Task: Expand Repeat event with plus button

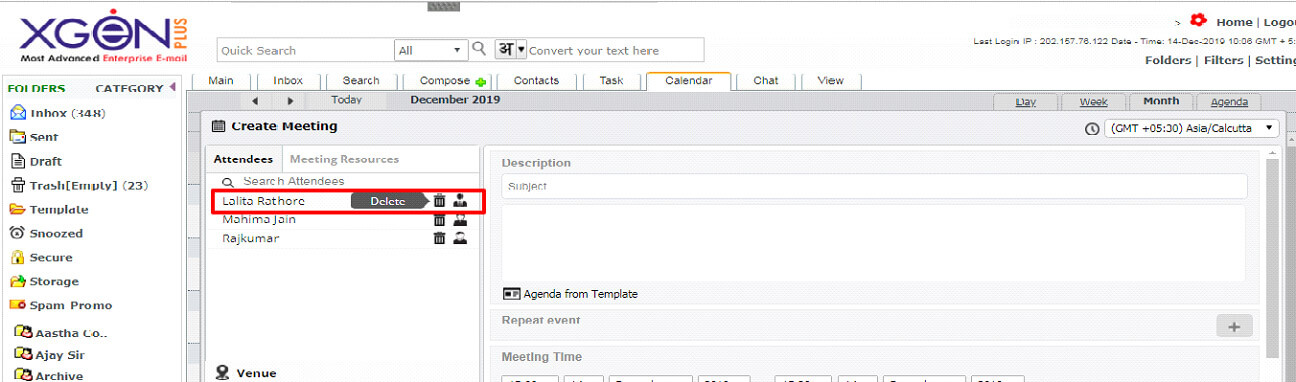Action: (x=1233, y=326)
